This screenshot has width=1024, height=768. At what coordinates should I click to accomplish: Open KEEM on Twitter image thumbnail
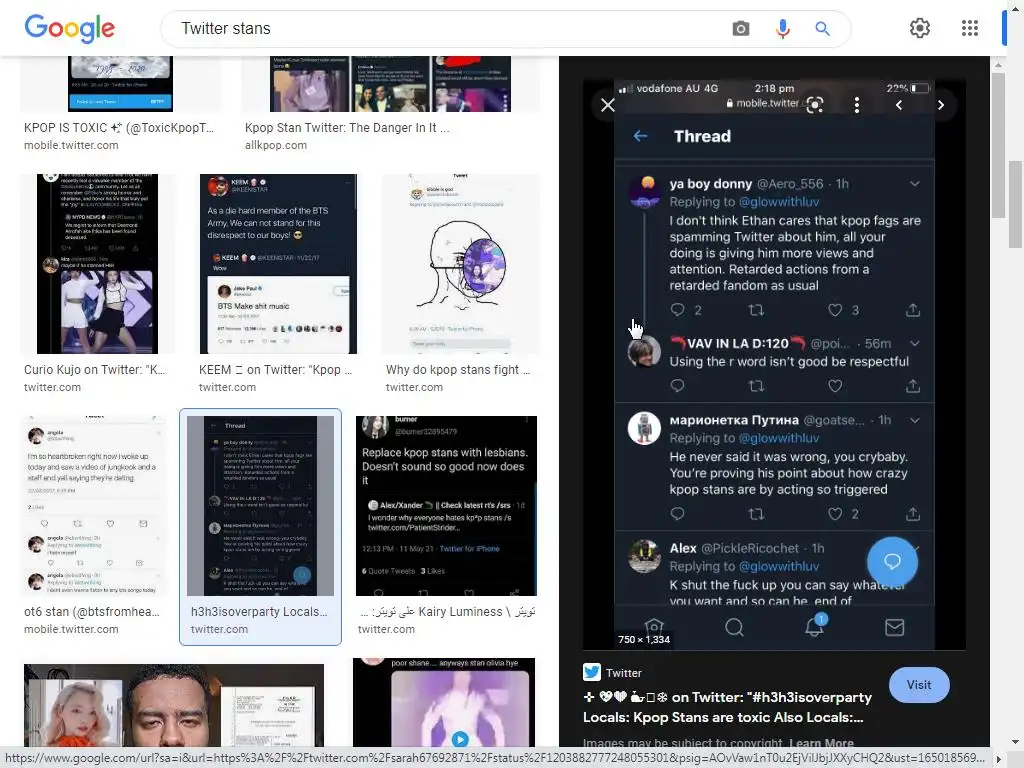[278, 264]
